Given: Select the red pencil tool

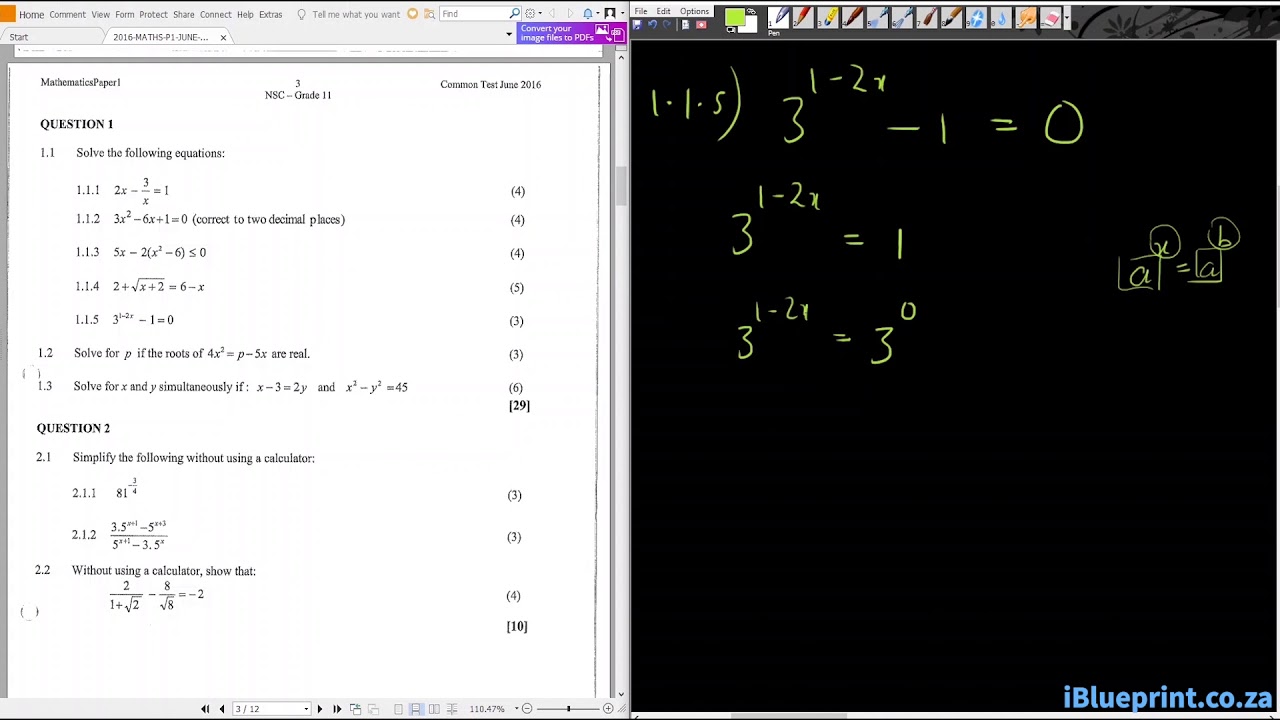Looking at the screenshot, I should coord(804,18).
